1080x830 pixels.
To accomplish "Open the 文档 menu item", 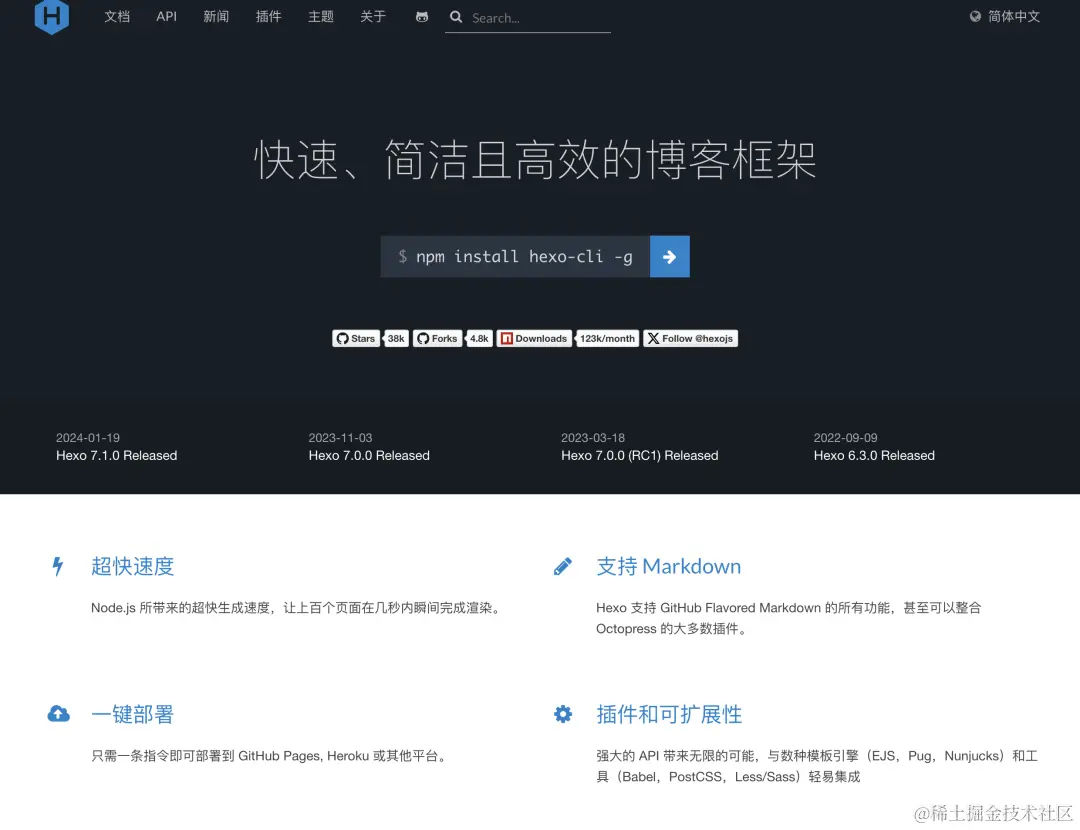I will (x=117, y=16).
